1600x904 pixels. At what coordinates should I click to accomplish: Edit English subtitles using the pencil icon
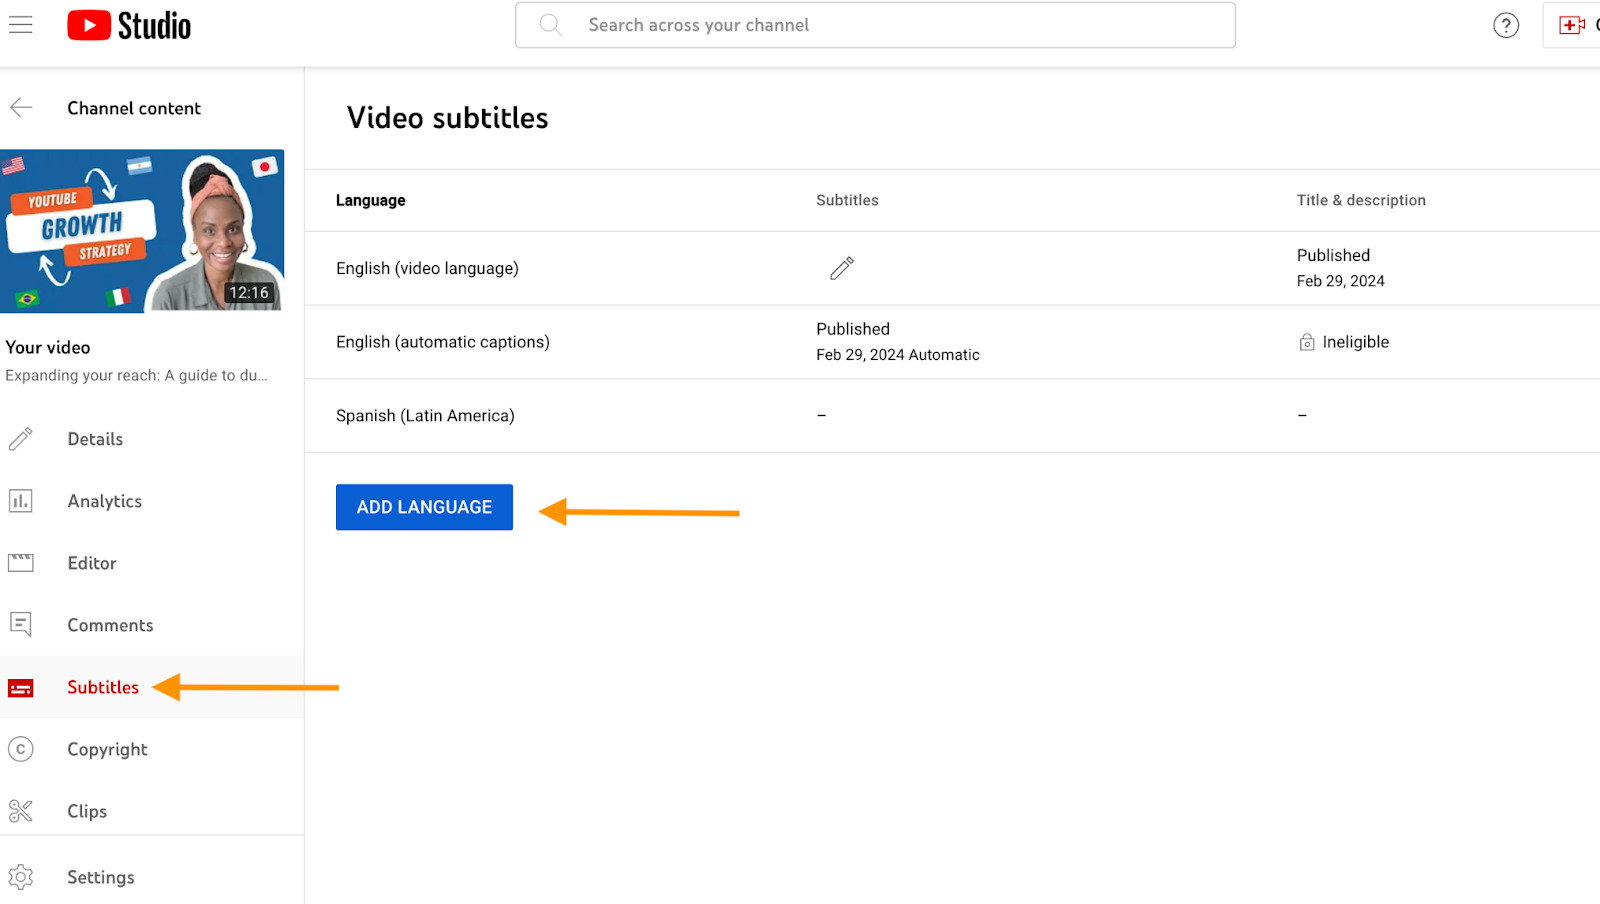(841, 268)
